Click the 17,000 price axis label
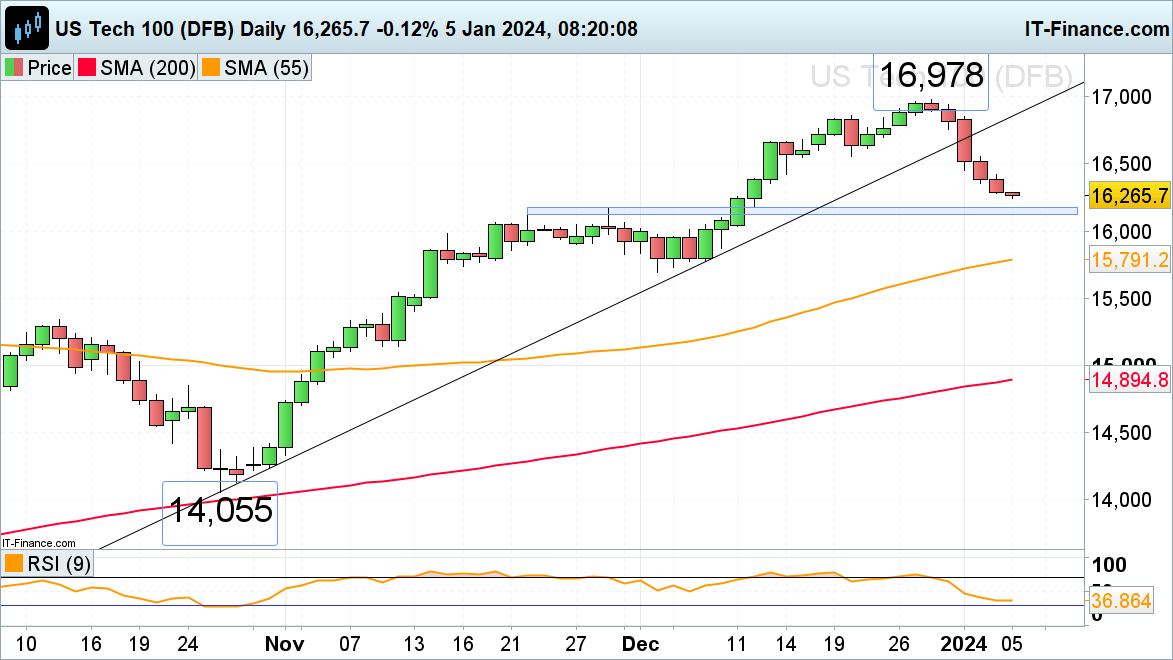1173x660 pixels. pos(1121,97)
